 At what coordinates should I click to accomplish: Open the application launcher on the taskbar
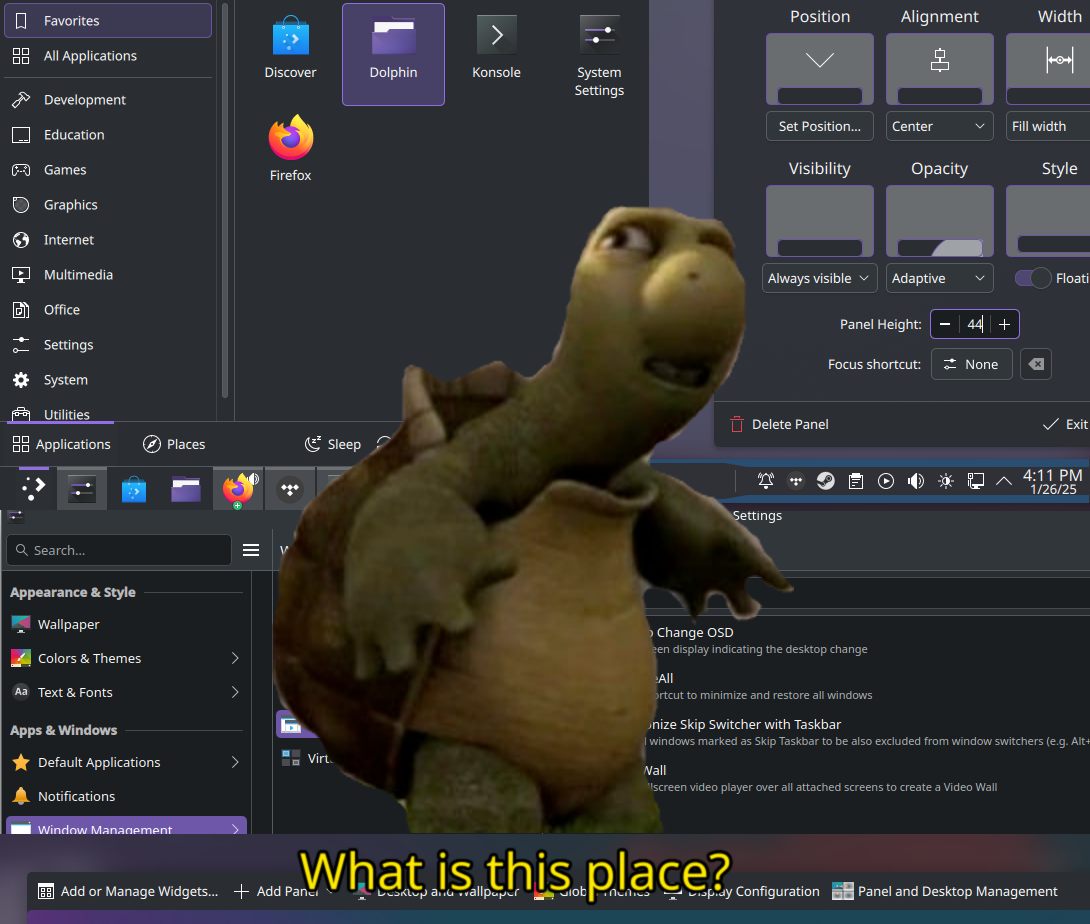(33, 488)
